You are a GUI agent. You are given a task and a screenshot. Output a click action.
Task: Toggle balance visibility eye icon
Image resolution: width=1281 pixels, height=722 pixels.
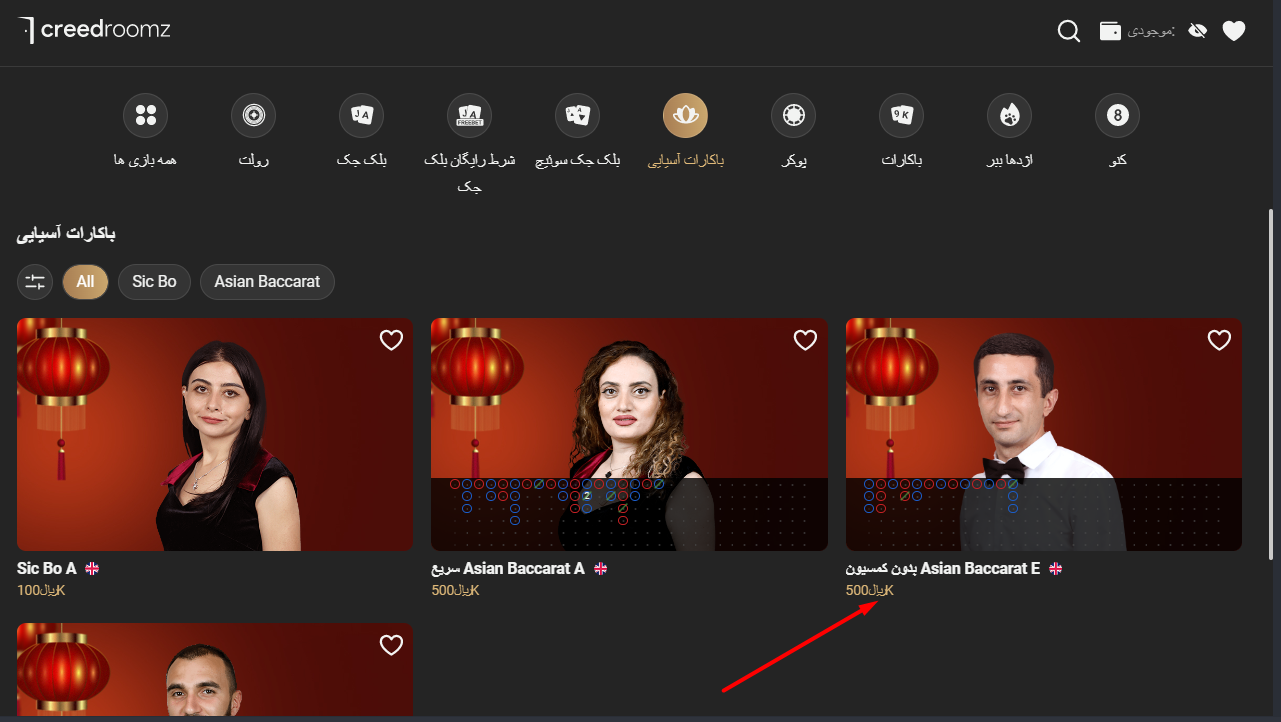click(x=1197, y=31)
